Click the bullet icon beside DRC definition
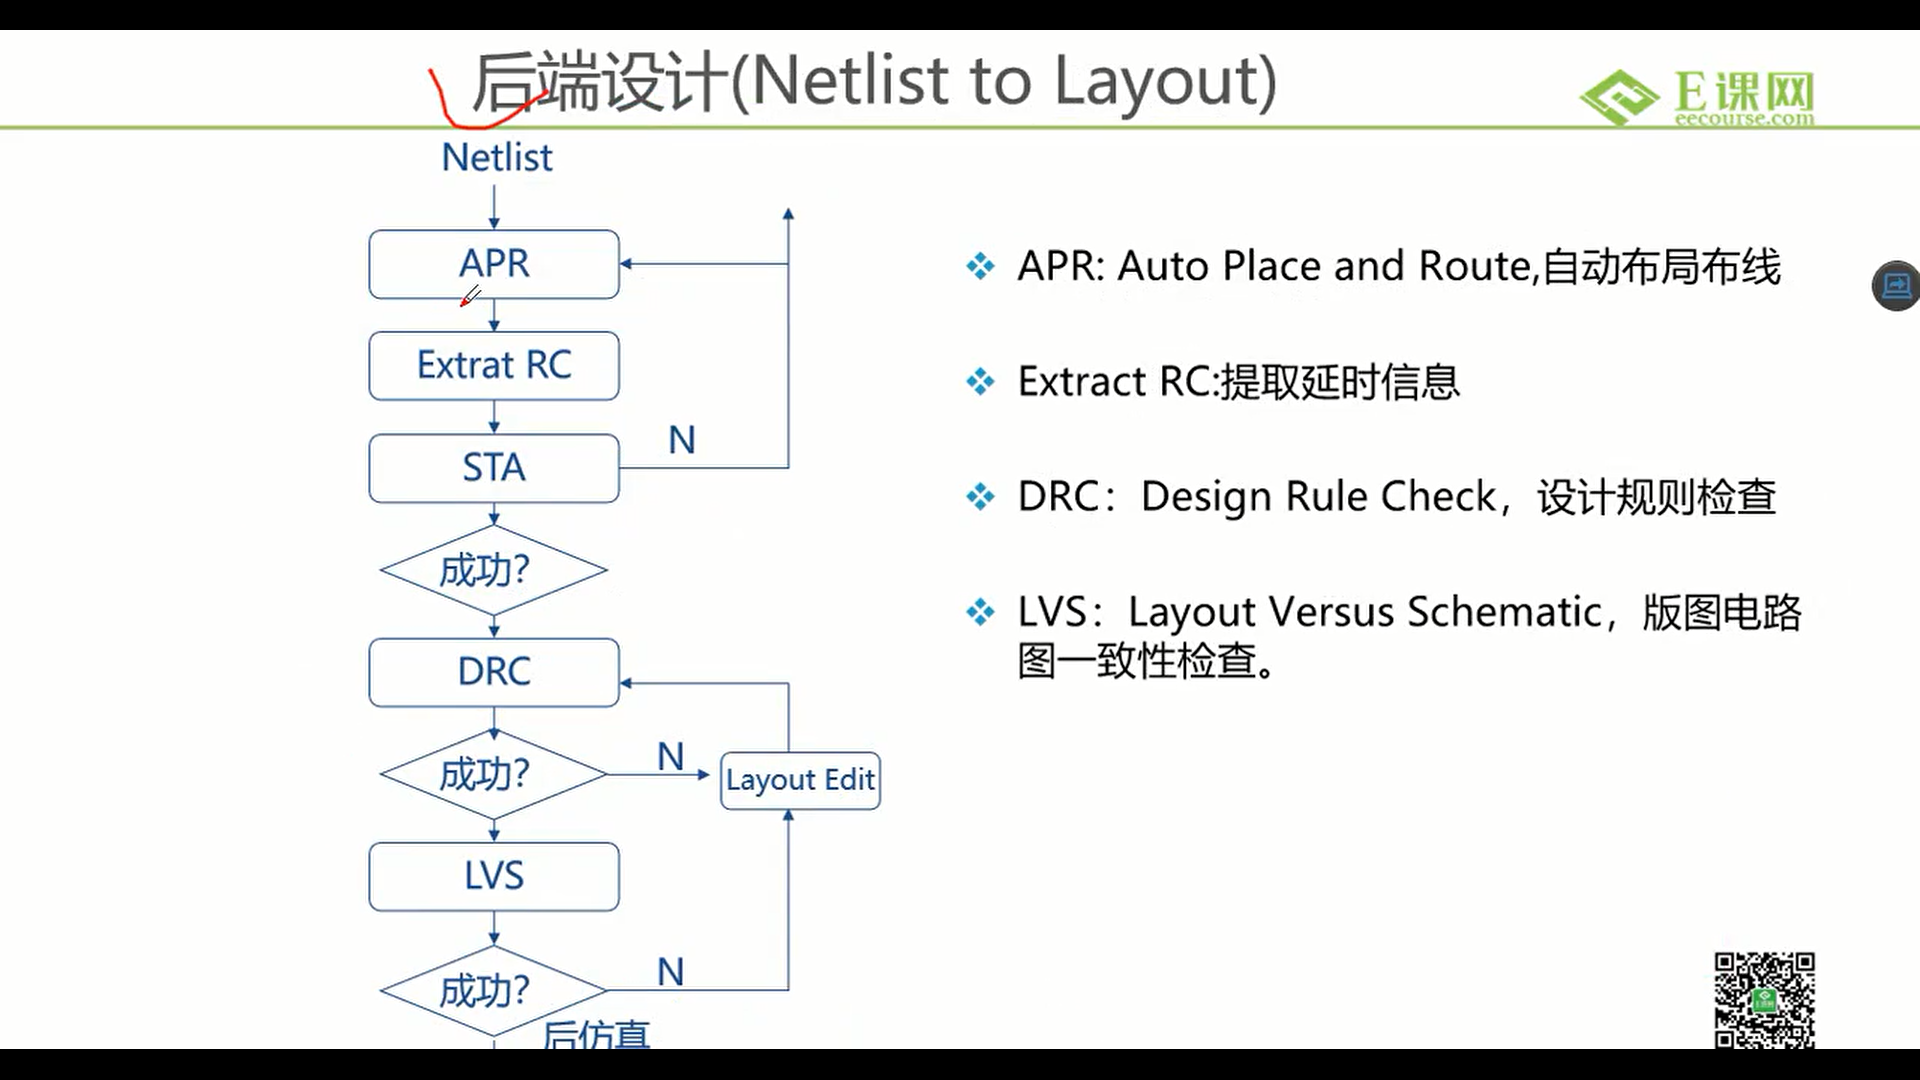Image resolution: width=1920 pixels, height=1080 pixels. tap(980, 497)
